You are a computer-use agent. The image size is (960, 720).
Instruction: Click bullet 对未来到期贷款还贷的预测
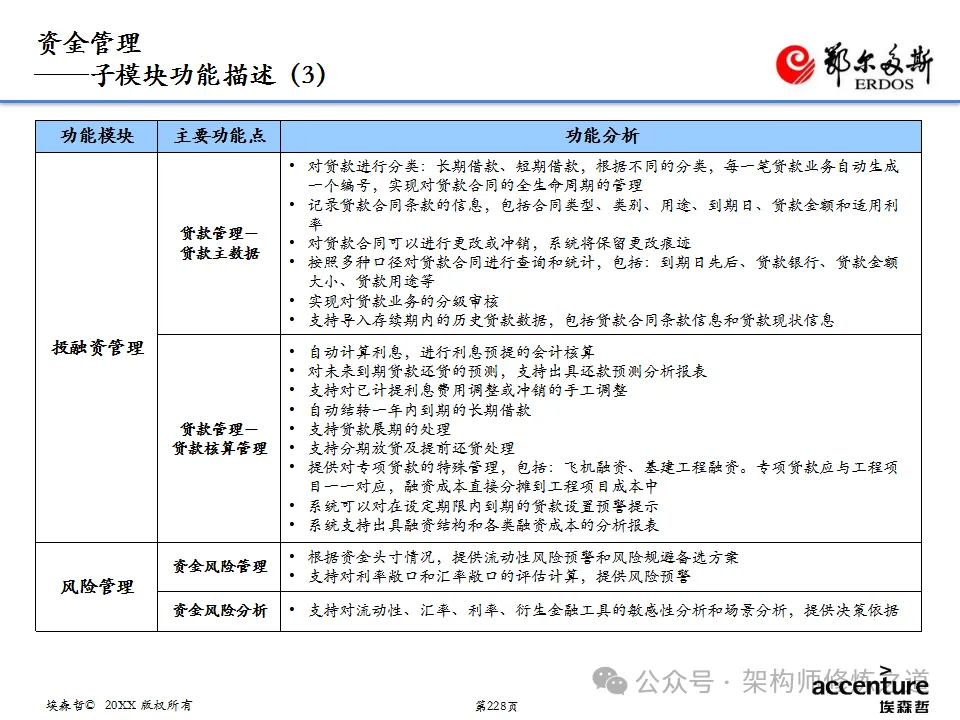(x=507, y=371)
